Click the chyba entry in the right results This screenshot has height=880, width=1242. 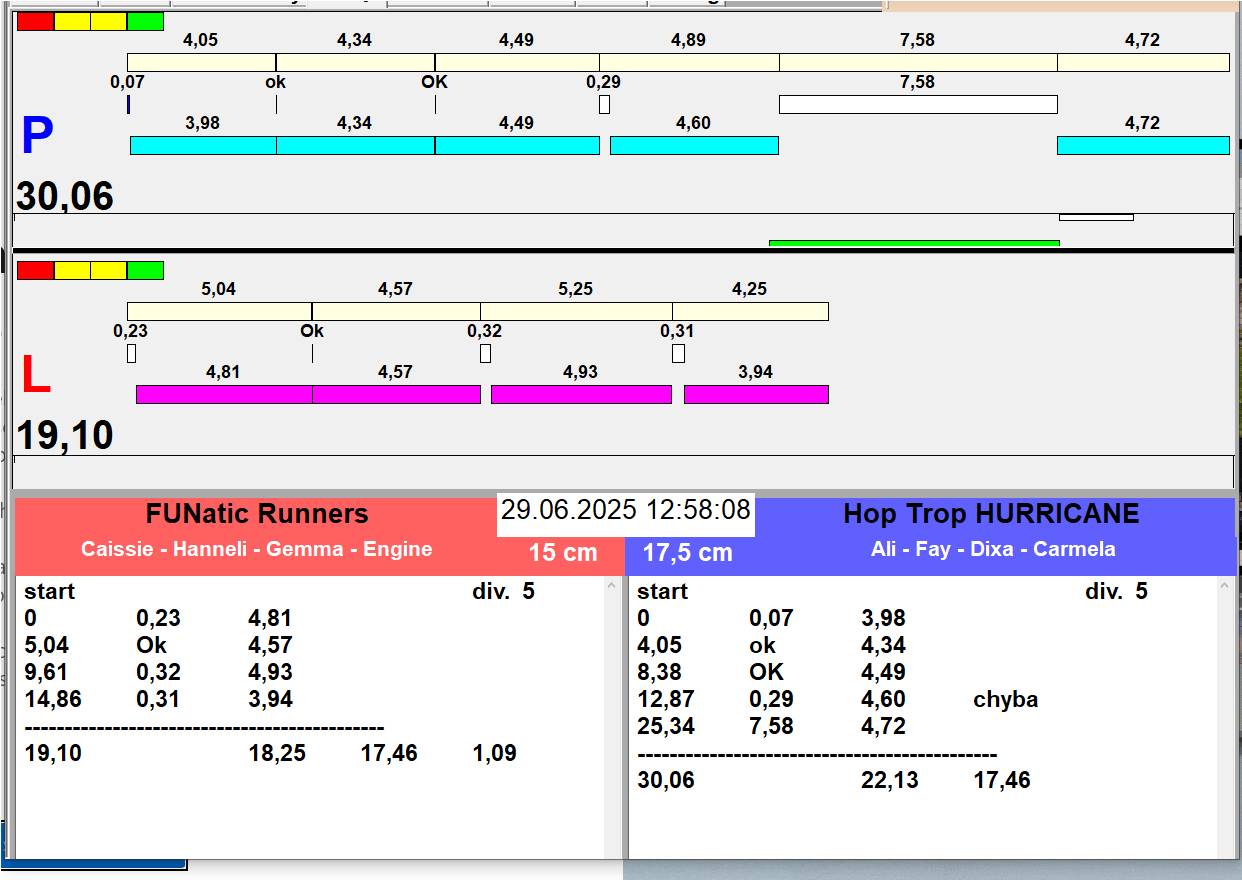[x=1005, y=699]
